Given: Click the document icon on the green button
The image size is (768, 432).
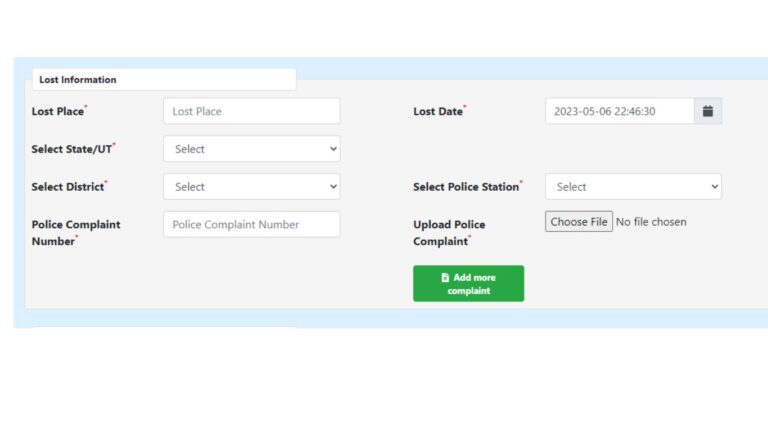Looking at the screenshot, I should coord(445,277).
